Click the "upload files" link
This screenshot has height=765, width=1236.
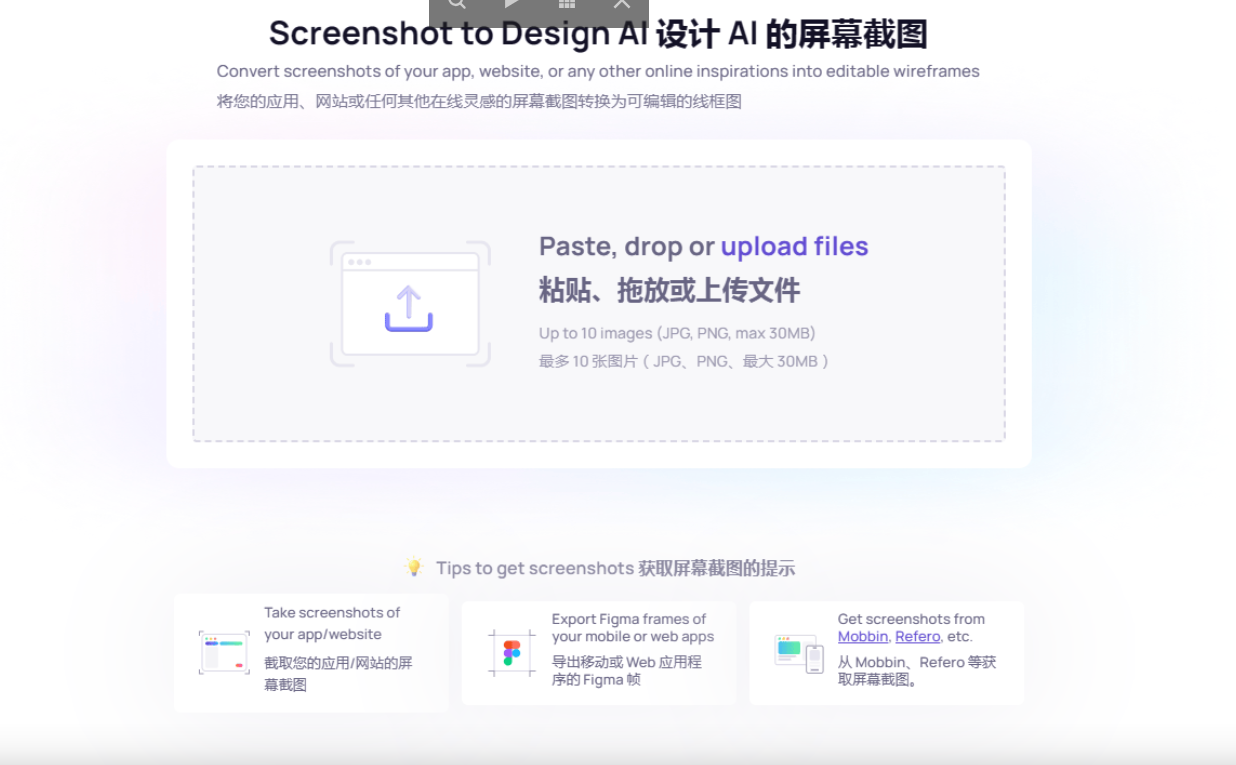[x=794, y=246]
